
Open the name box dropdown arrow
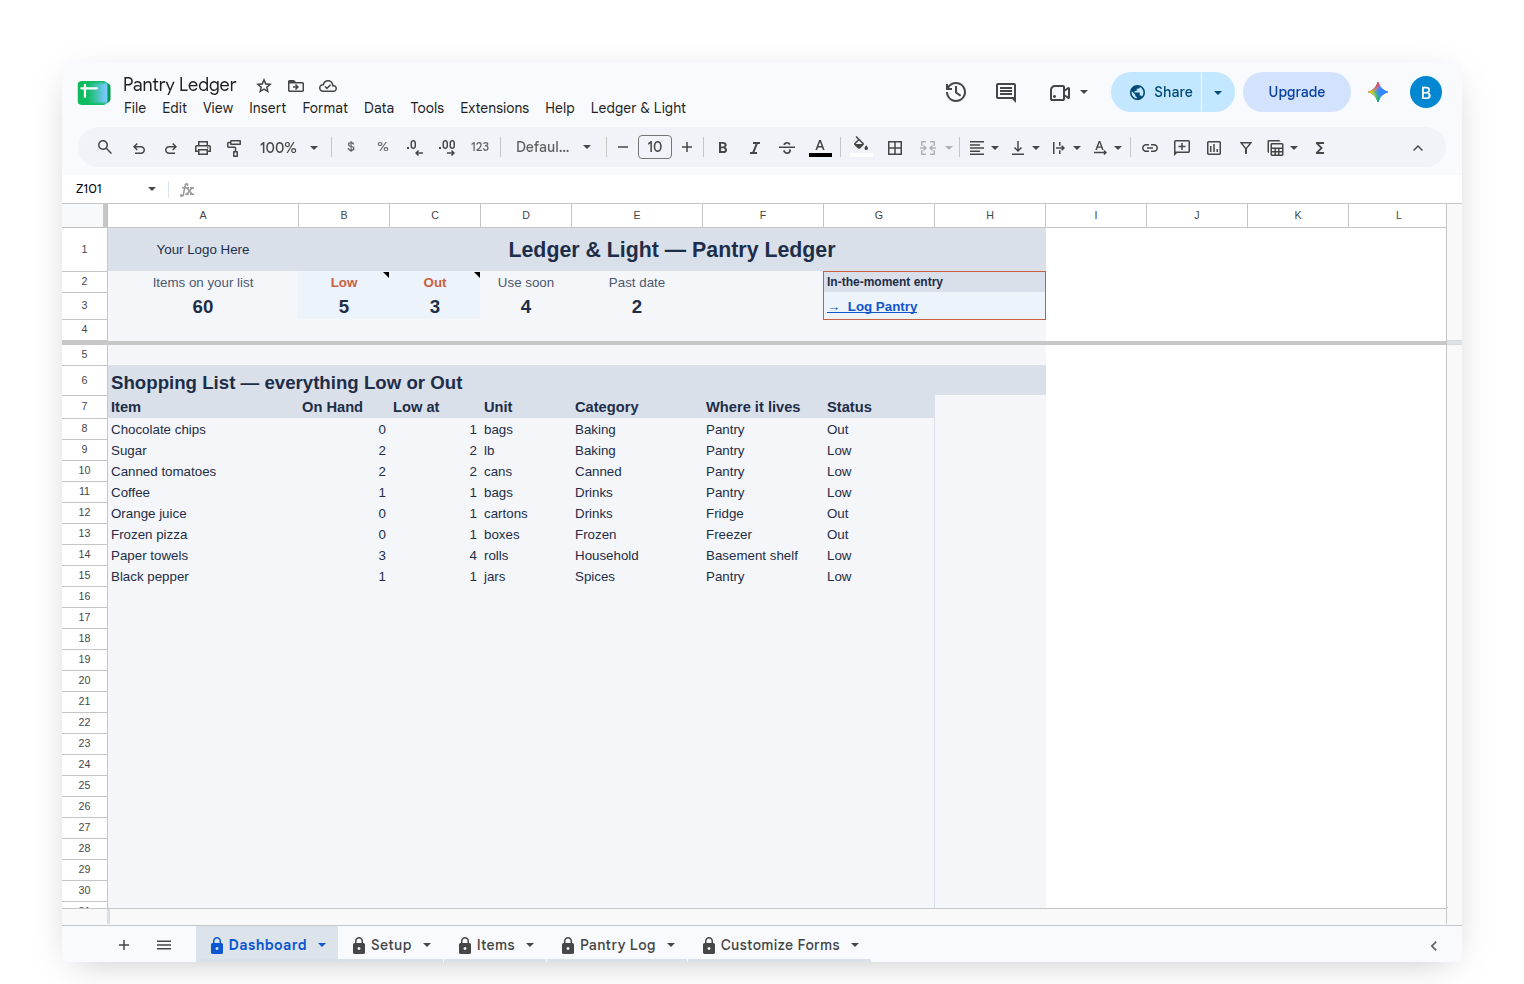(x=152, y=189)
